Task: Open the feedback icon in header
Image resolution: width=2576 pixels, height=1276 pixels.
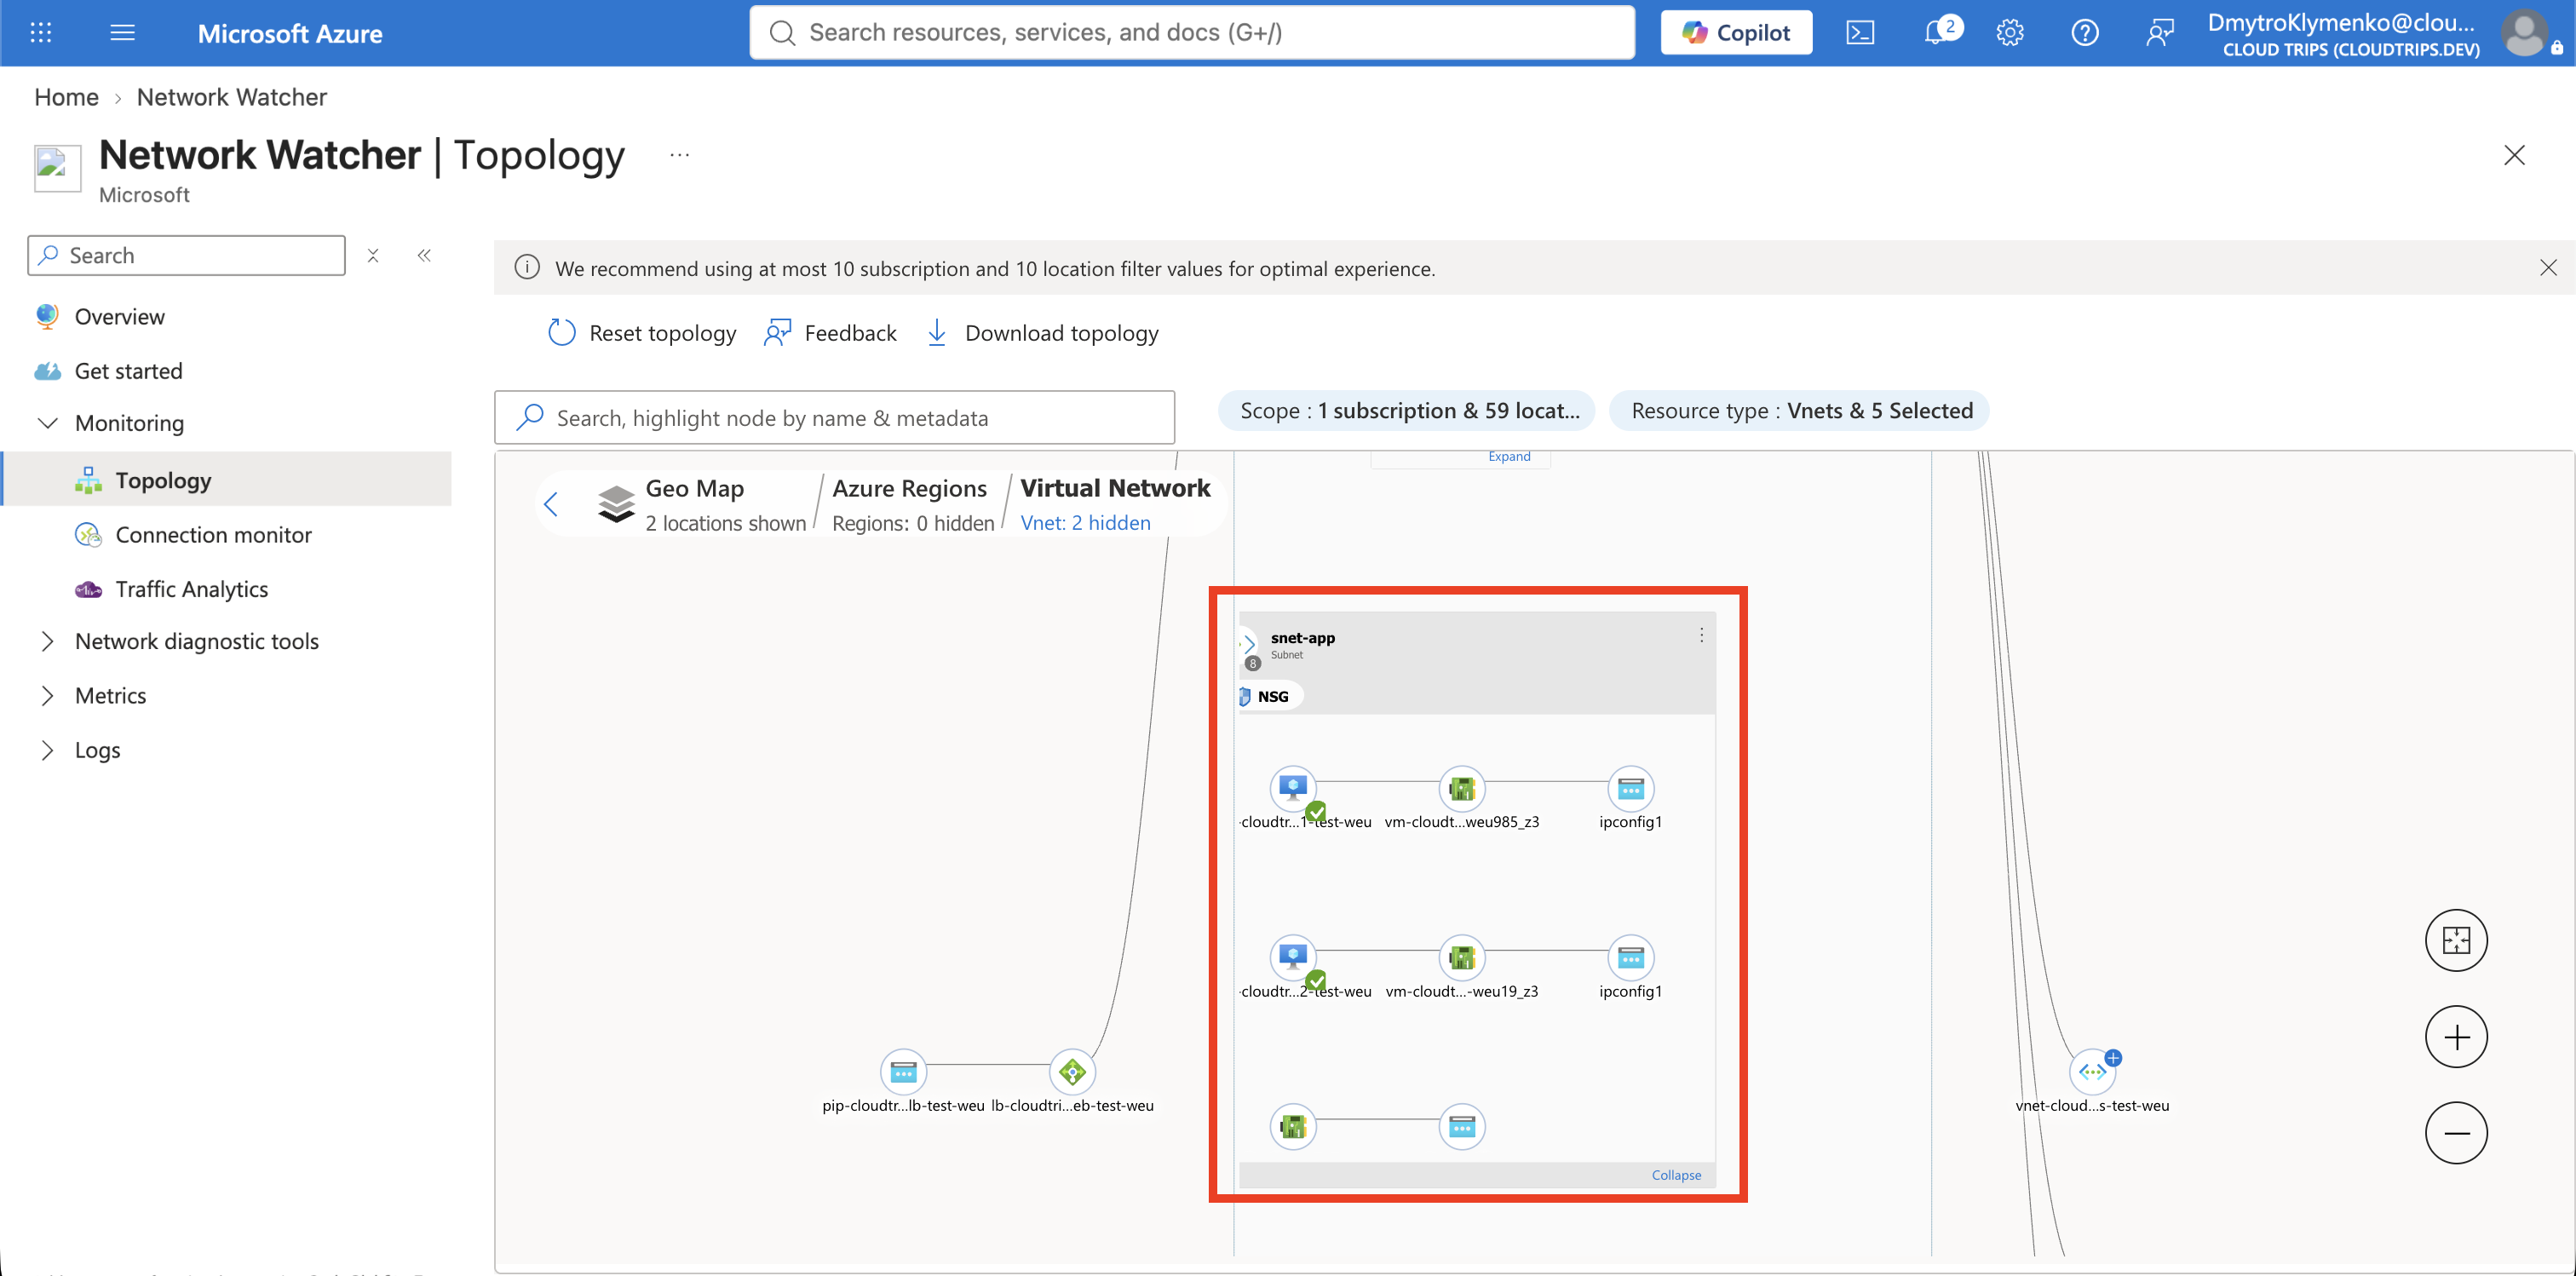Action: coord(2159,33)
